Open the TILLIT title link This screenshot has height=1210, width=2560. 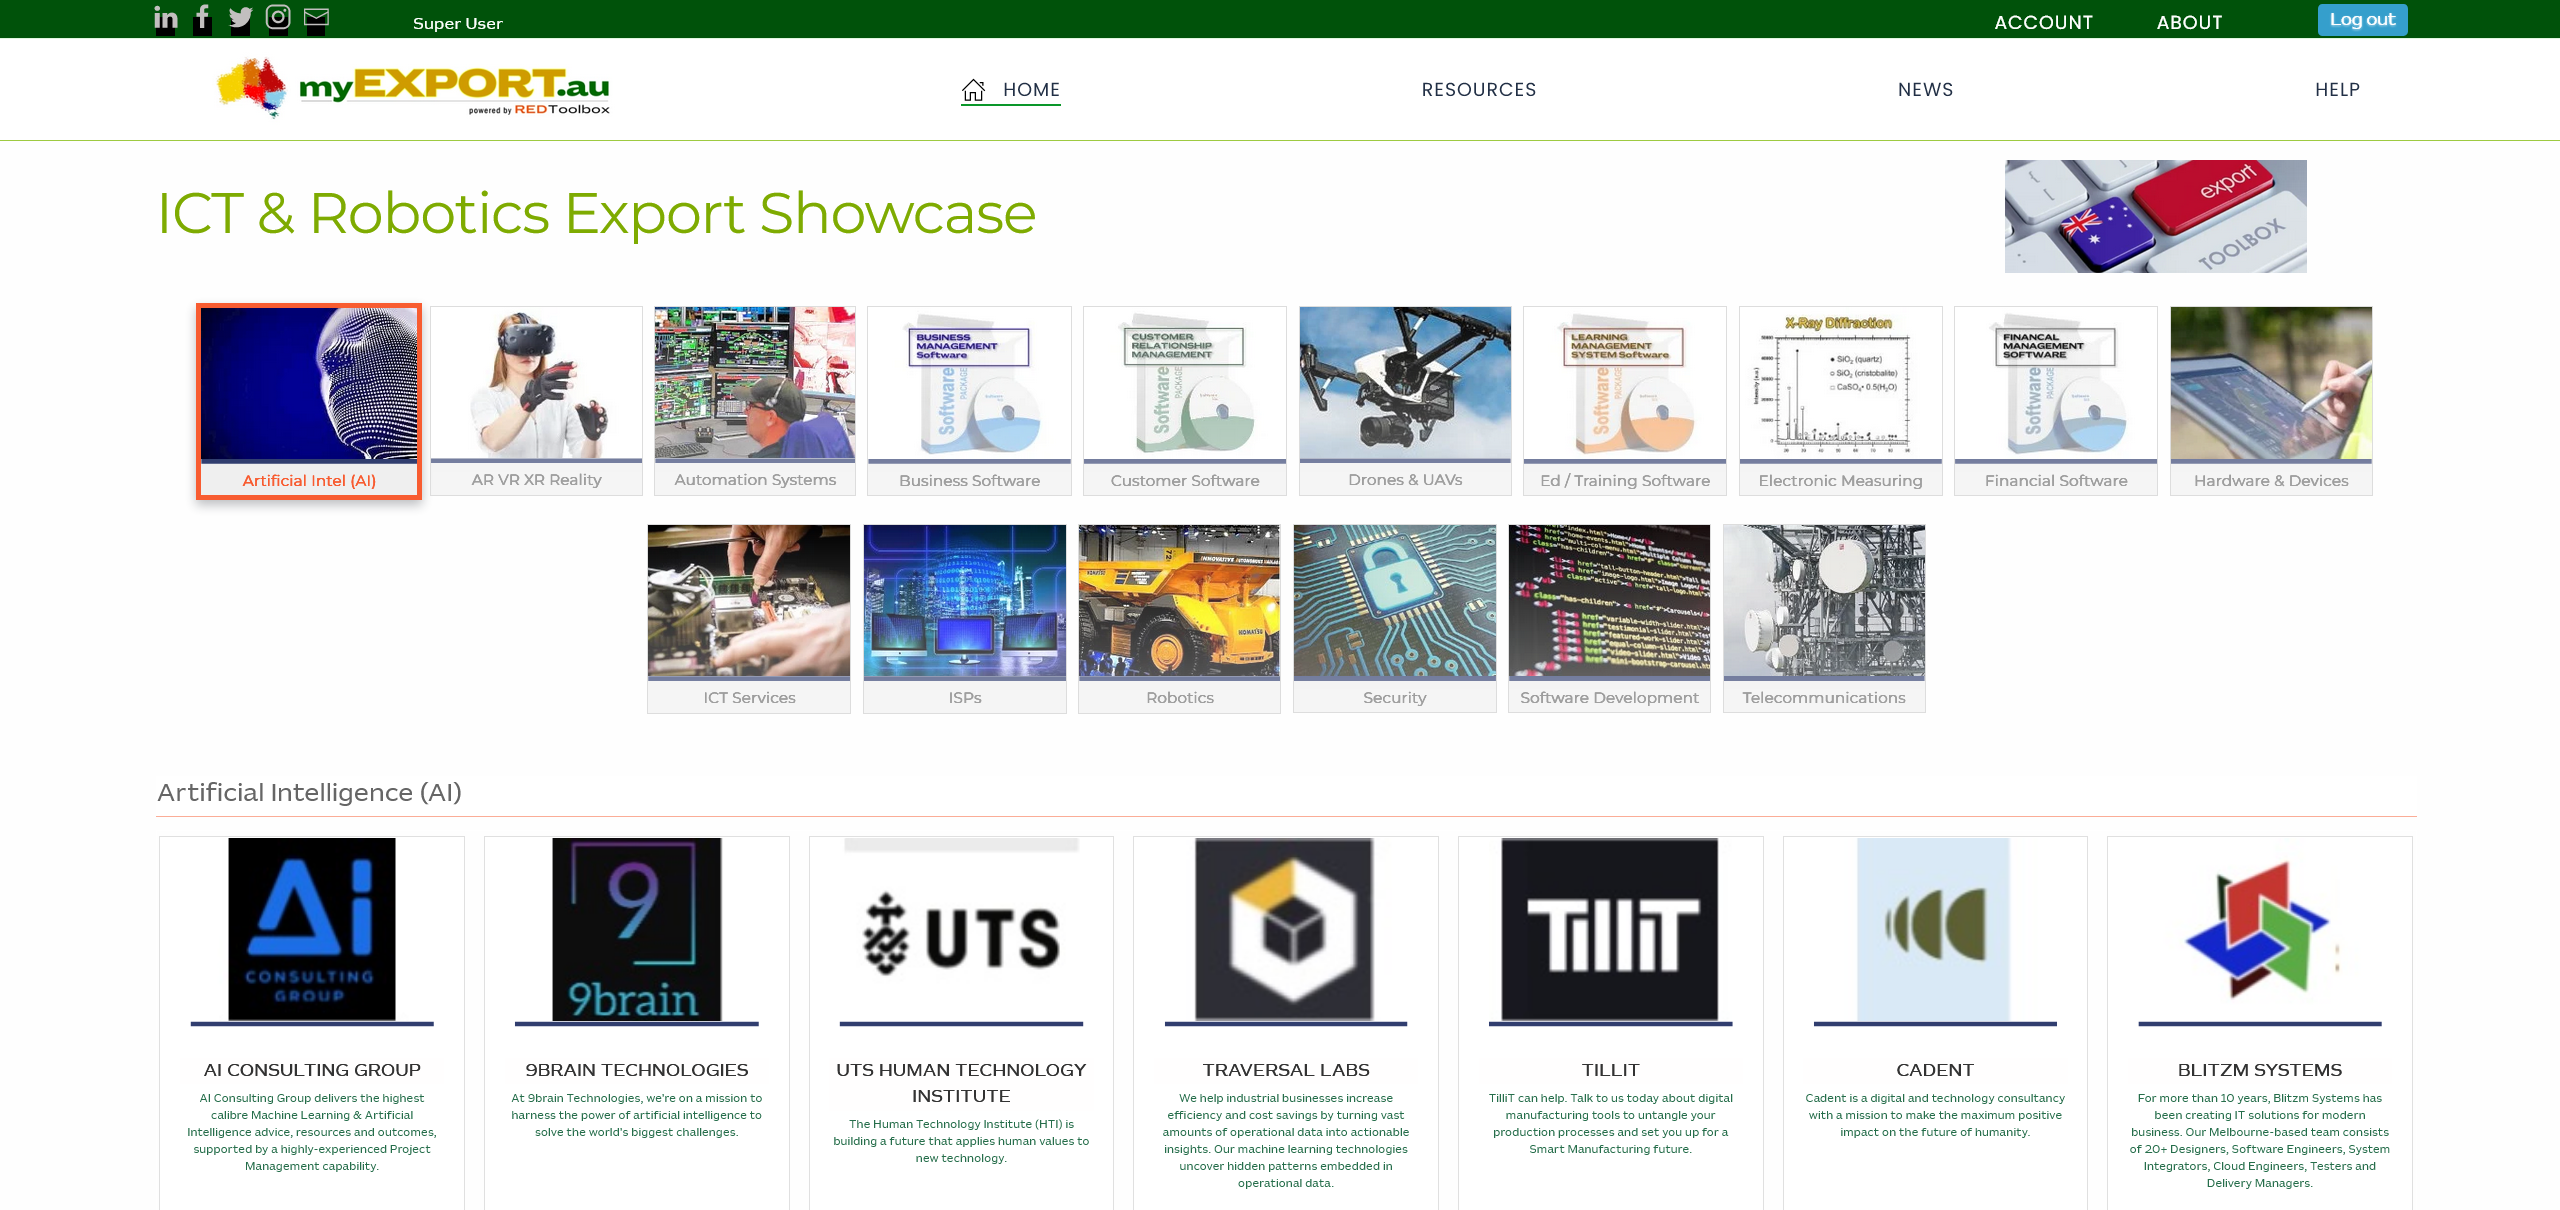point(1610,1070)
